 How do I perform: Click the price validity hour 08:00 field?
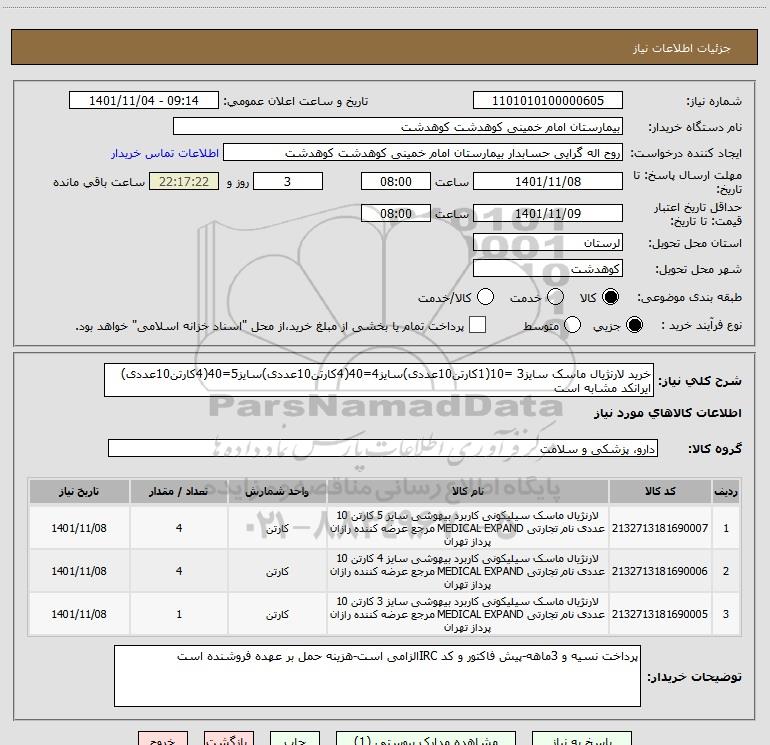point(396,214)
